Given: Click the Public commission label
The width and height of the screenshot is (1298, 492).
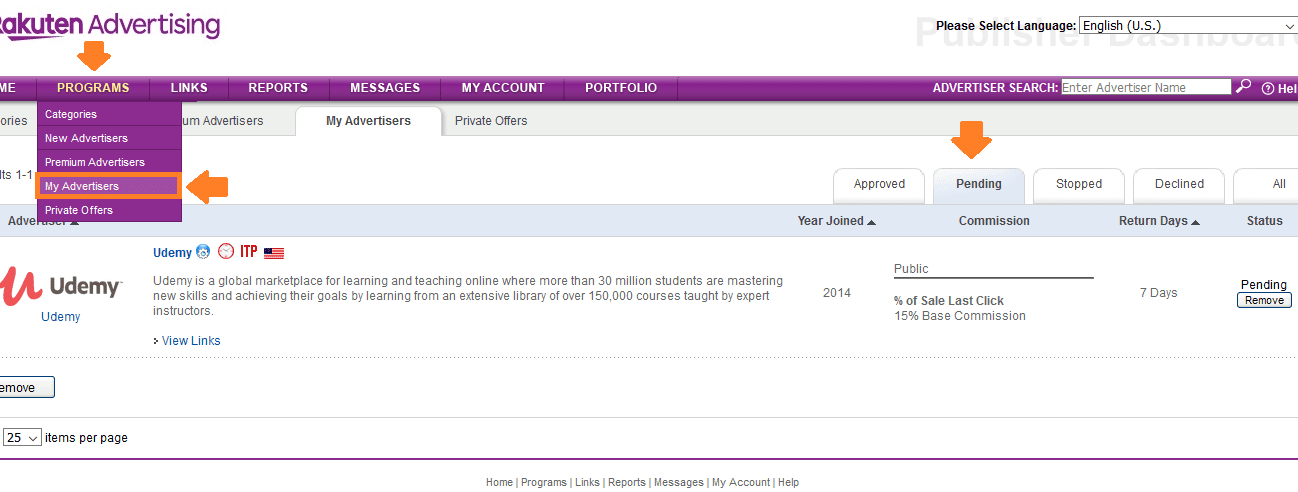Looking at the screenshot, I should [911, 269].
